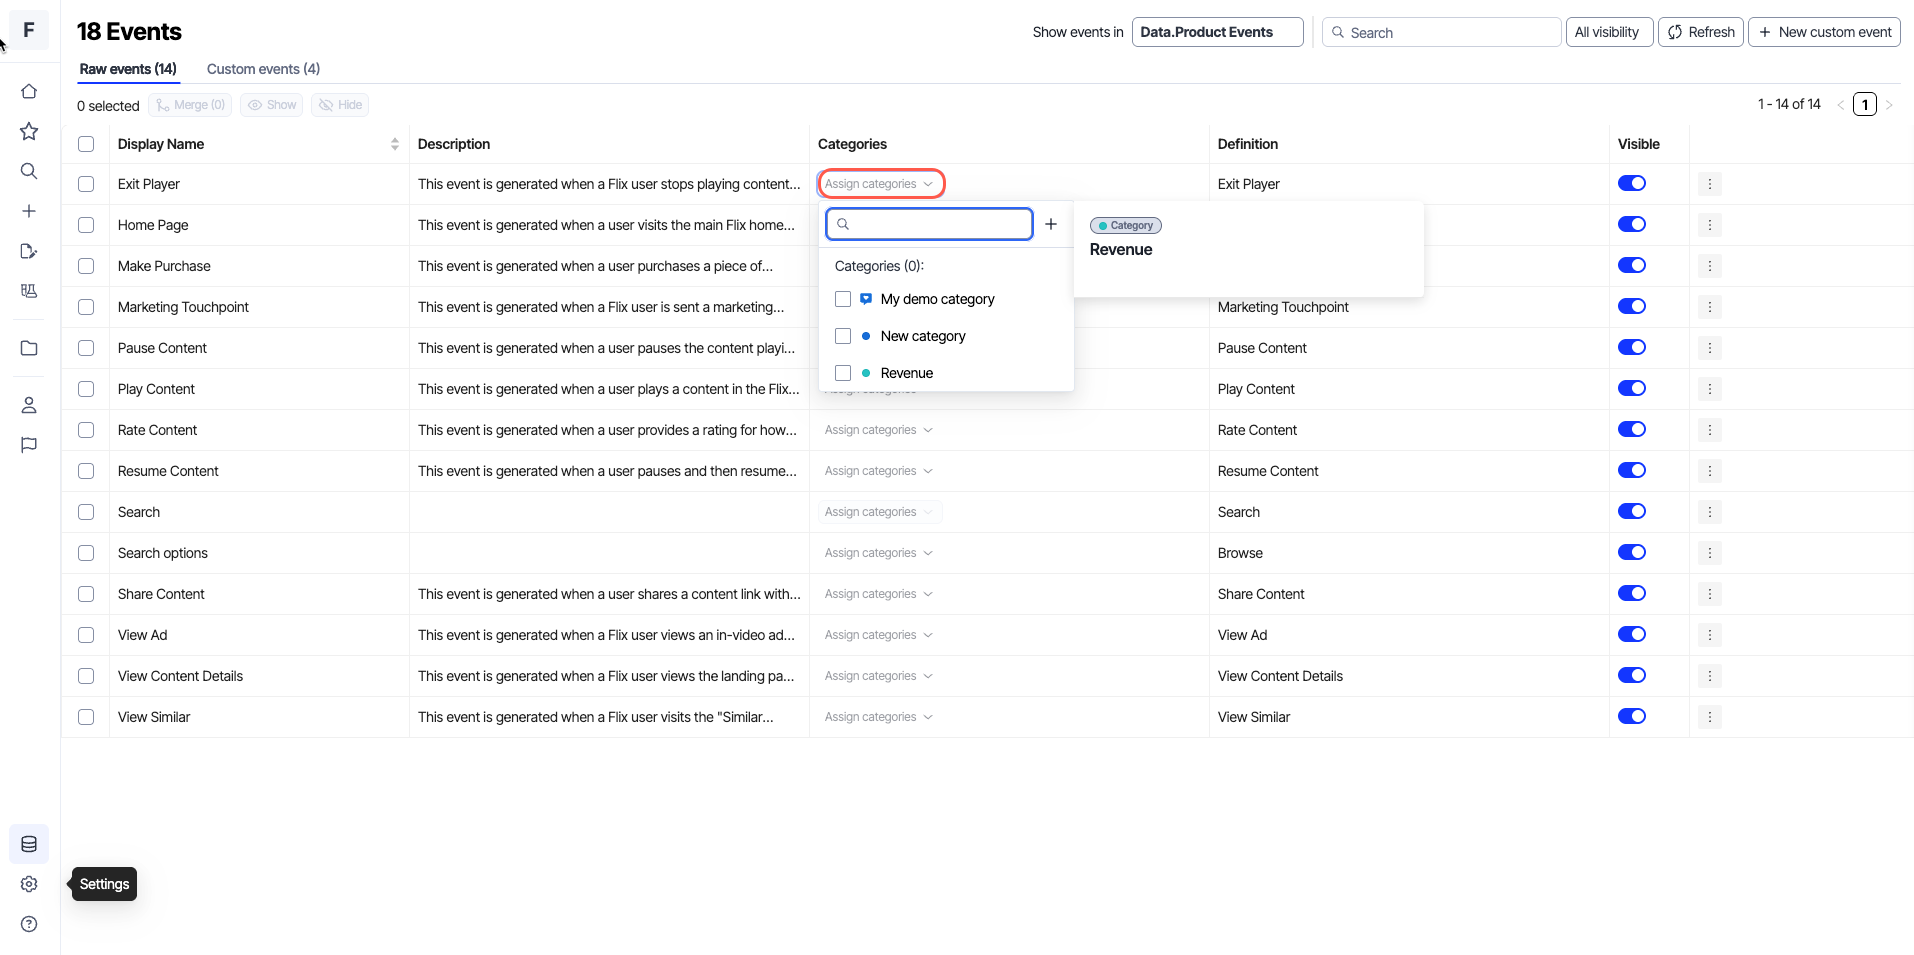Screen dimensions: 1914x955
Task: Open the All visibility dropdown
Action: tap(1607, 32)
